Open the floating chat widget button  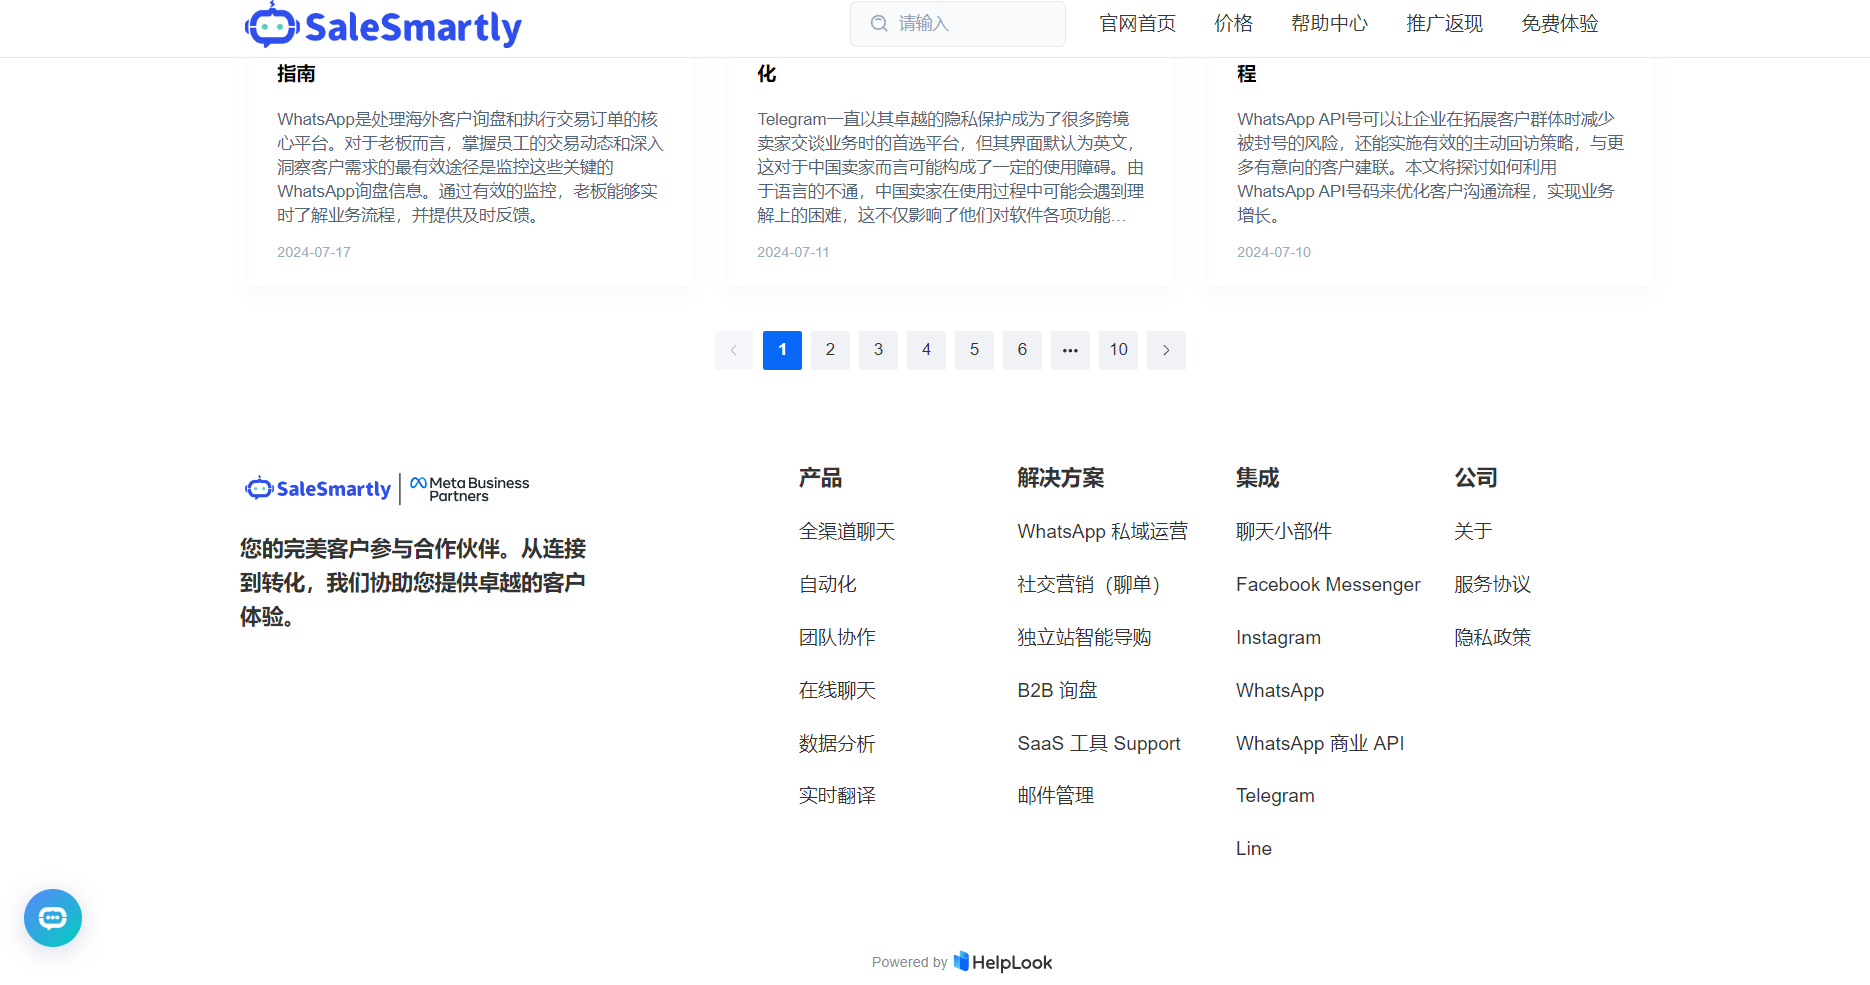pyautogui.click(x=53, y=918)
